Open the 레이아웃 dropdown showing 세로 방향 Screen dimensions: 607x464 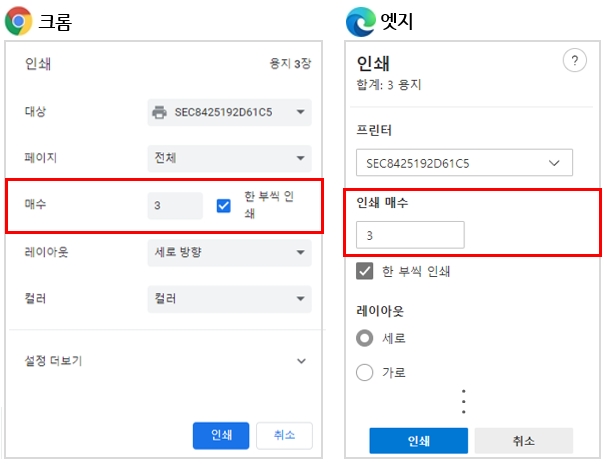229,252
